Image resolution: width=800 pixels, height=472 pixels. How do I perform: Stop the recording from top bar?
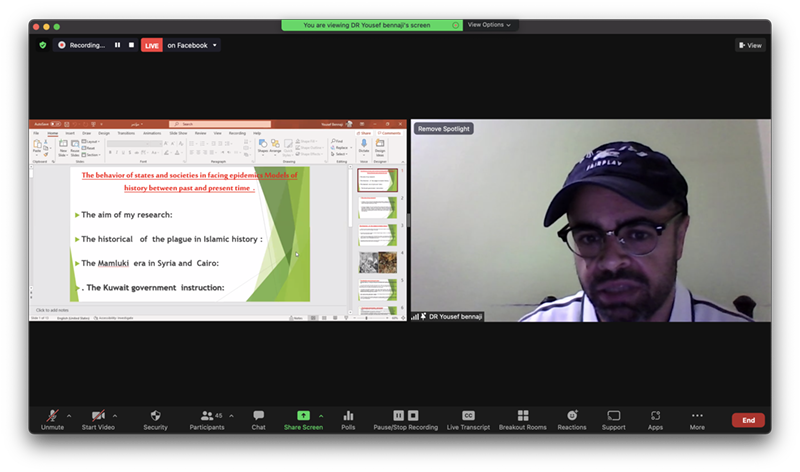click(x=131, y=45)
